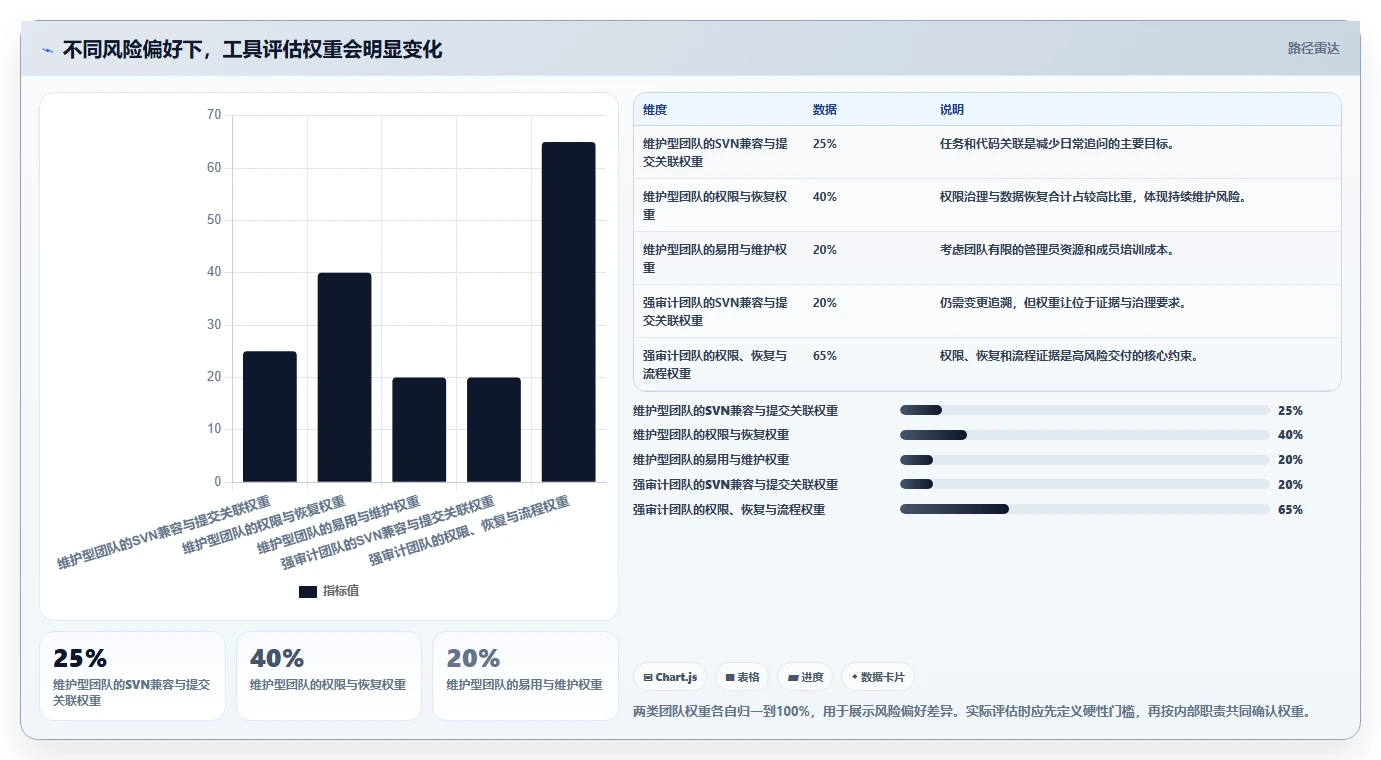Select the 数据卡片 tag

tap(878, 677)
